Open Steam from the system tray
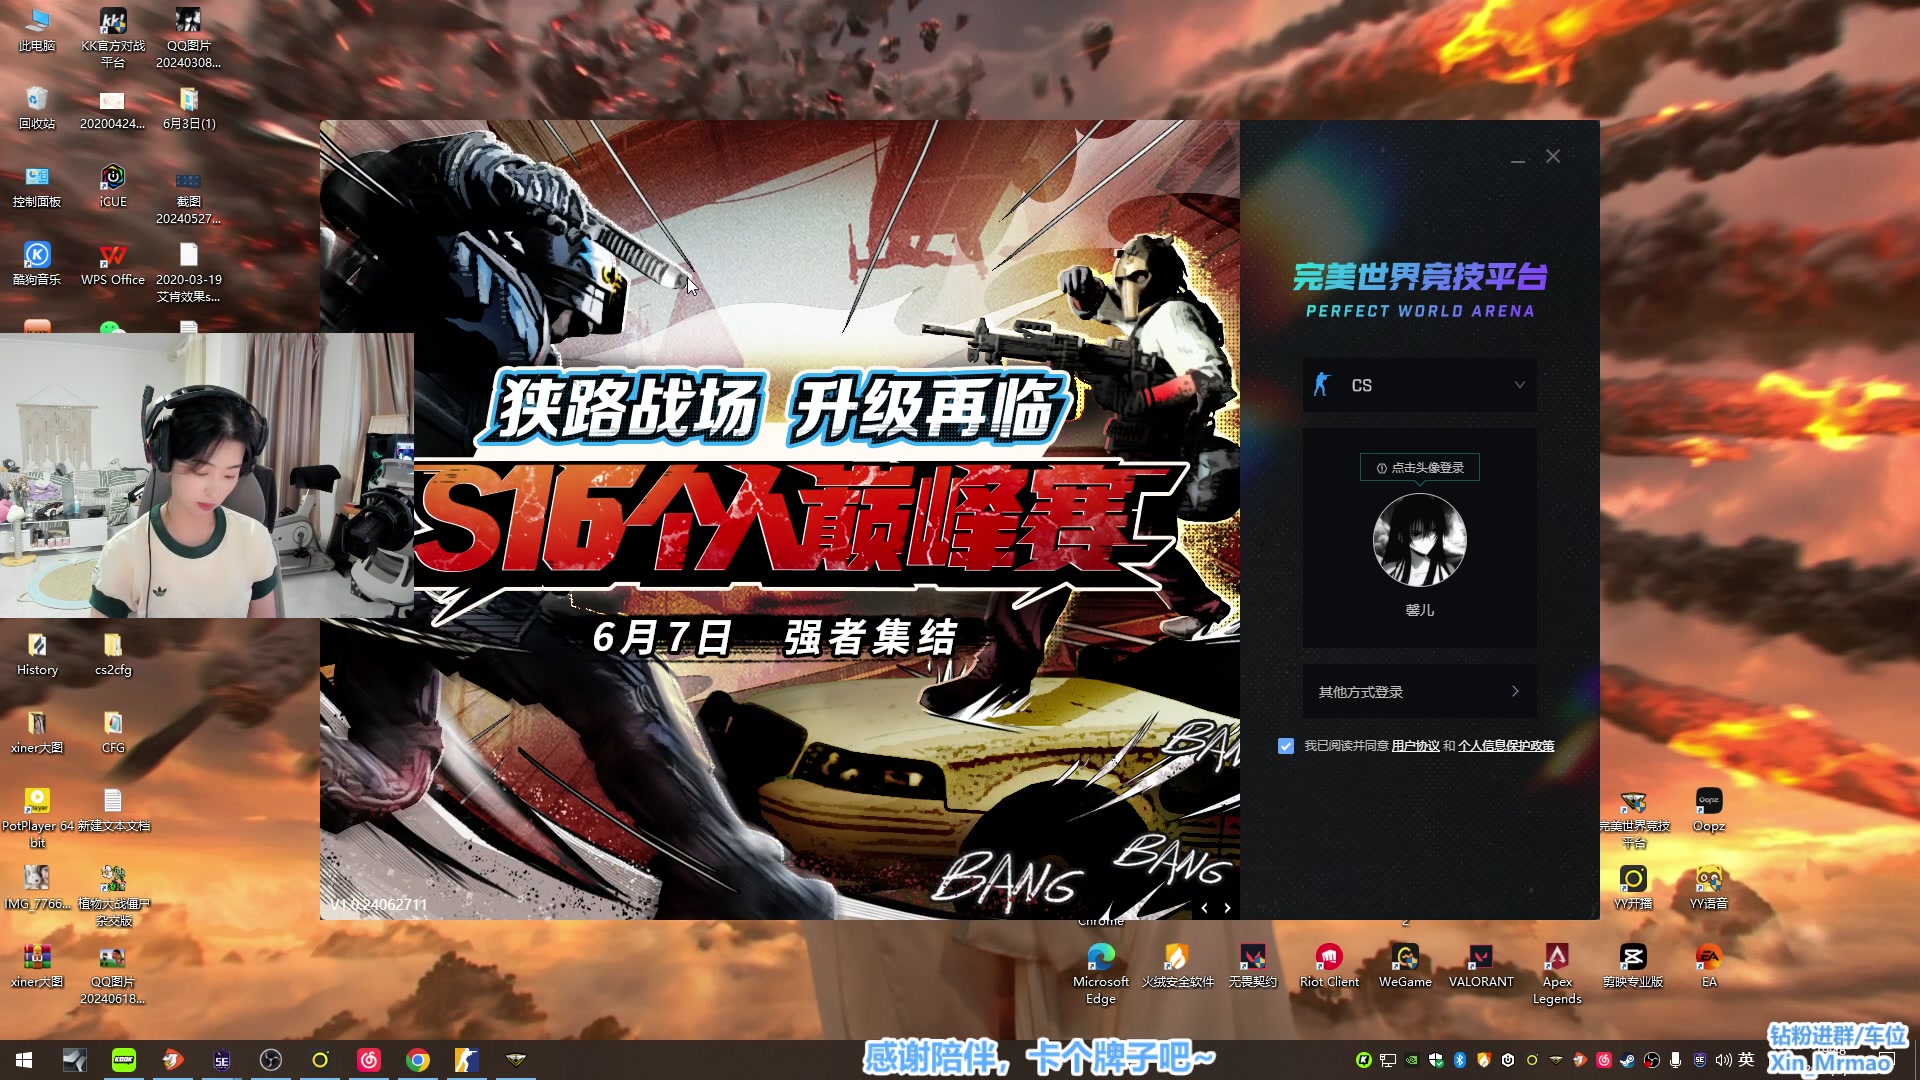Screen dimensions: 1920x1080 coord(1627,1060)
